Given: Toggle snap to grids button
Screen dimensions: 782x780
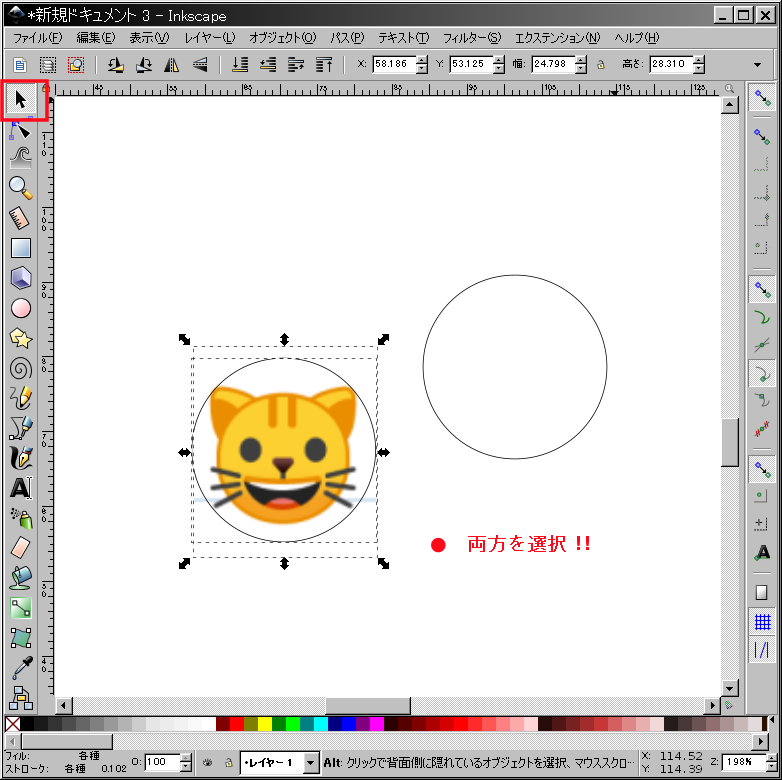Looking at the screenshot, I should [x=762, y=622].
